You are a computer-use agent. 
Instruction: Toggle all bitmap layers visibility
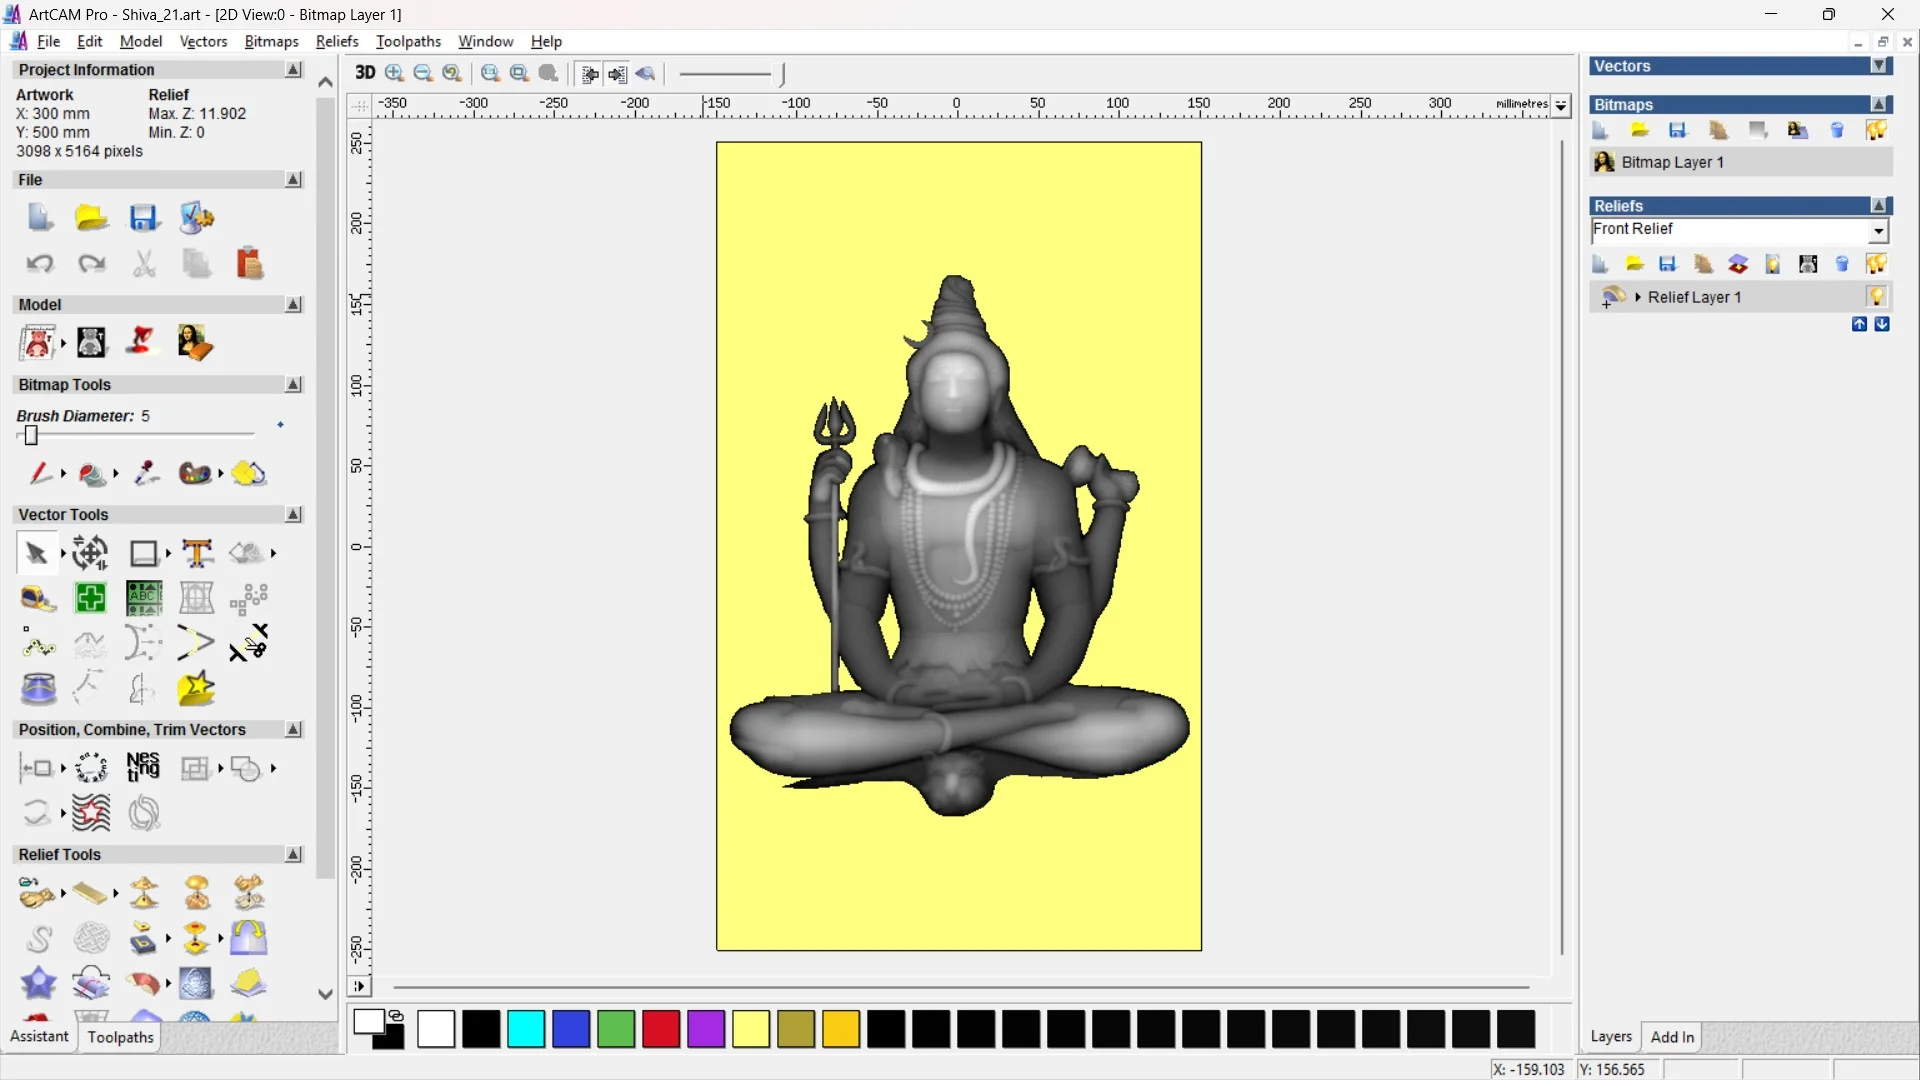tap(1878, 130)
